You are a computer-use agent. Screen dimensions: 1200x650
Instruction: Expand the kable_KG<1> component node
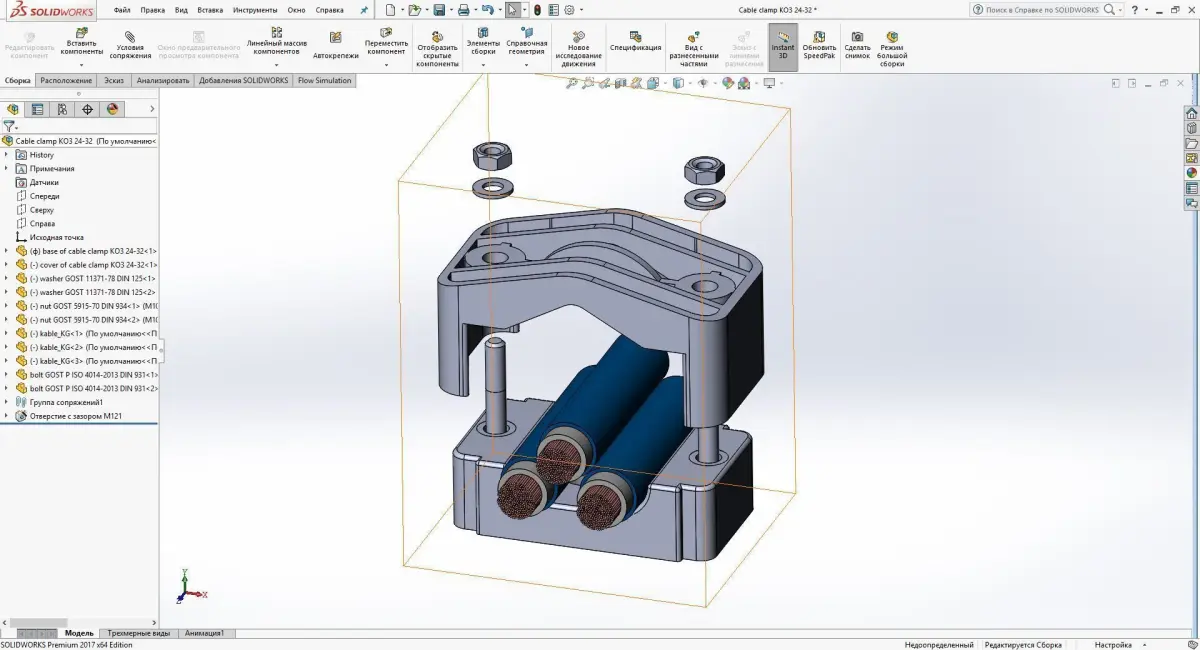(6, 333)
